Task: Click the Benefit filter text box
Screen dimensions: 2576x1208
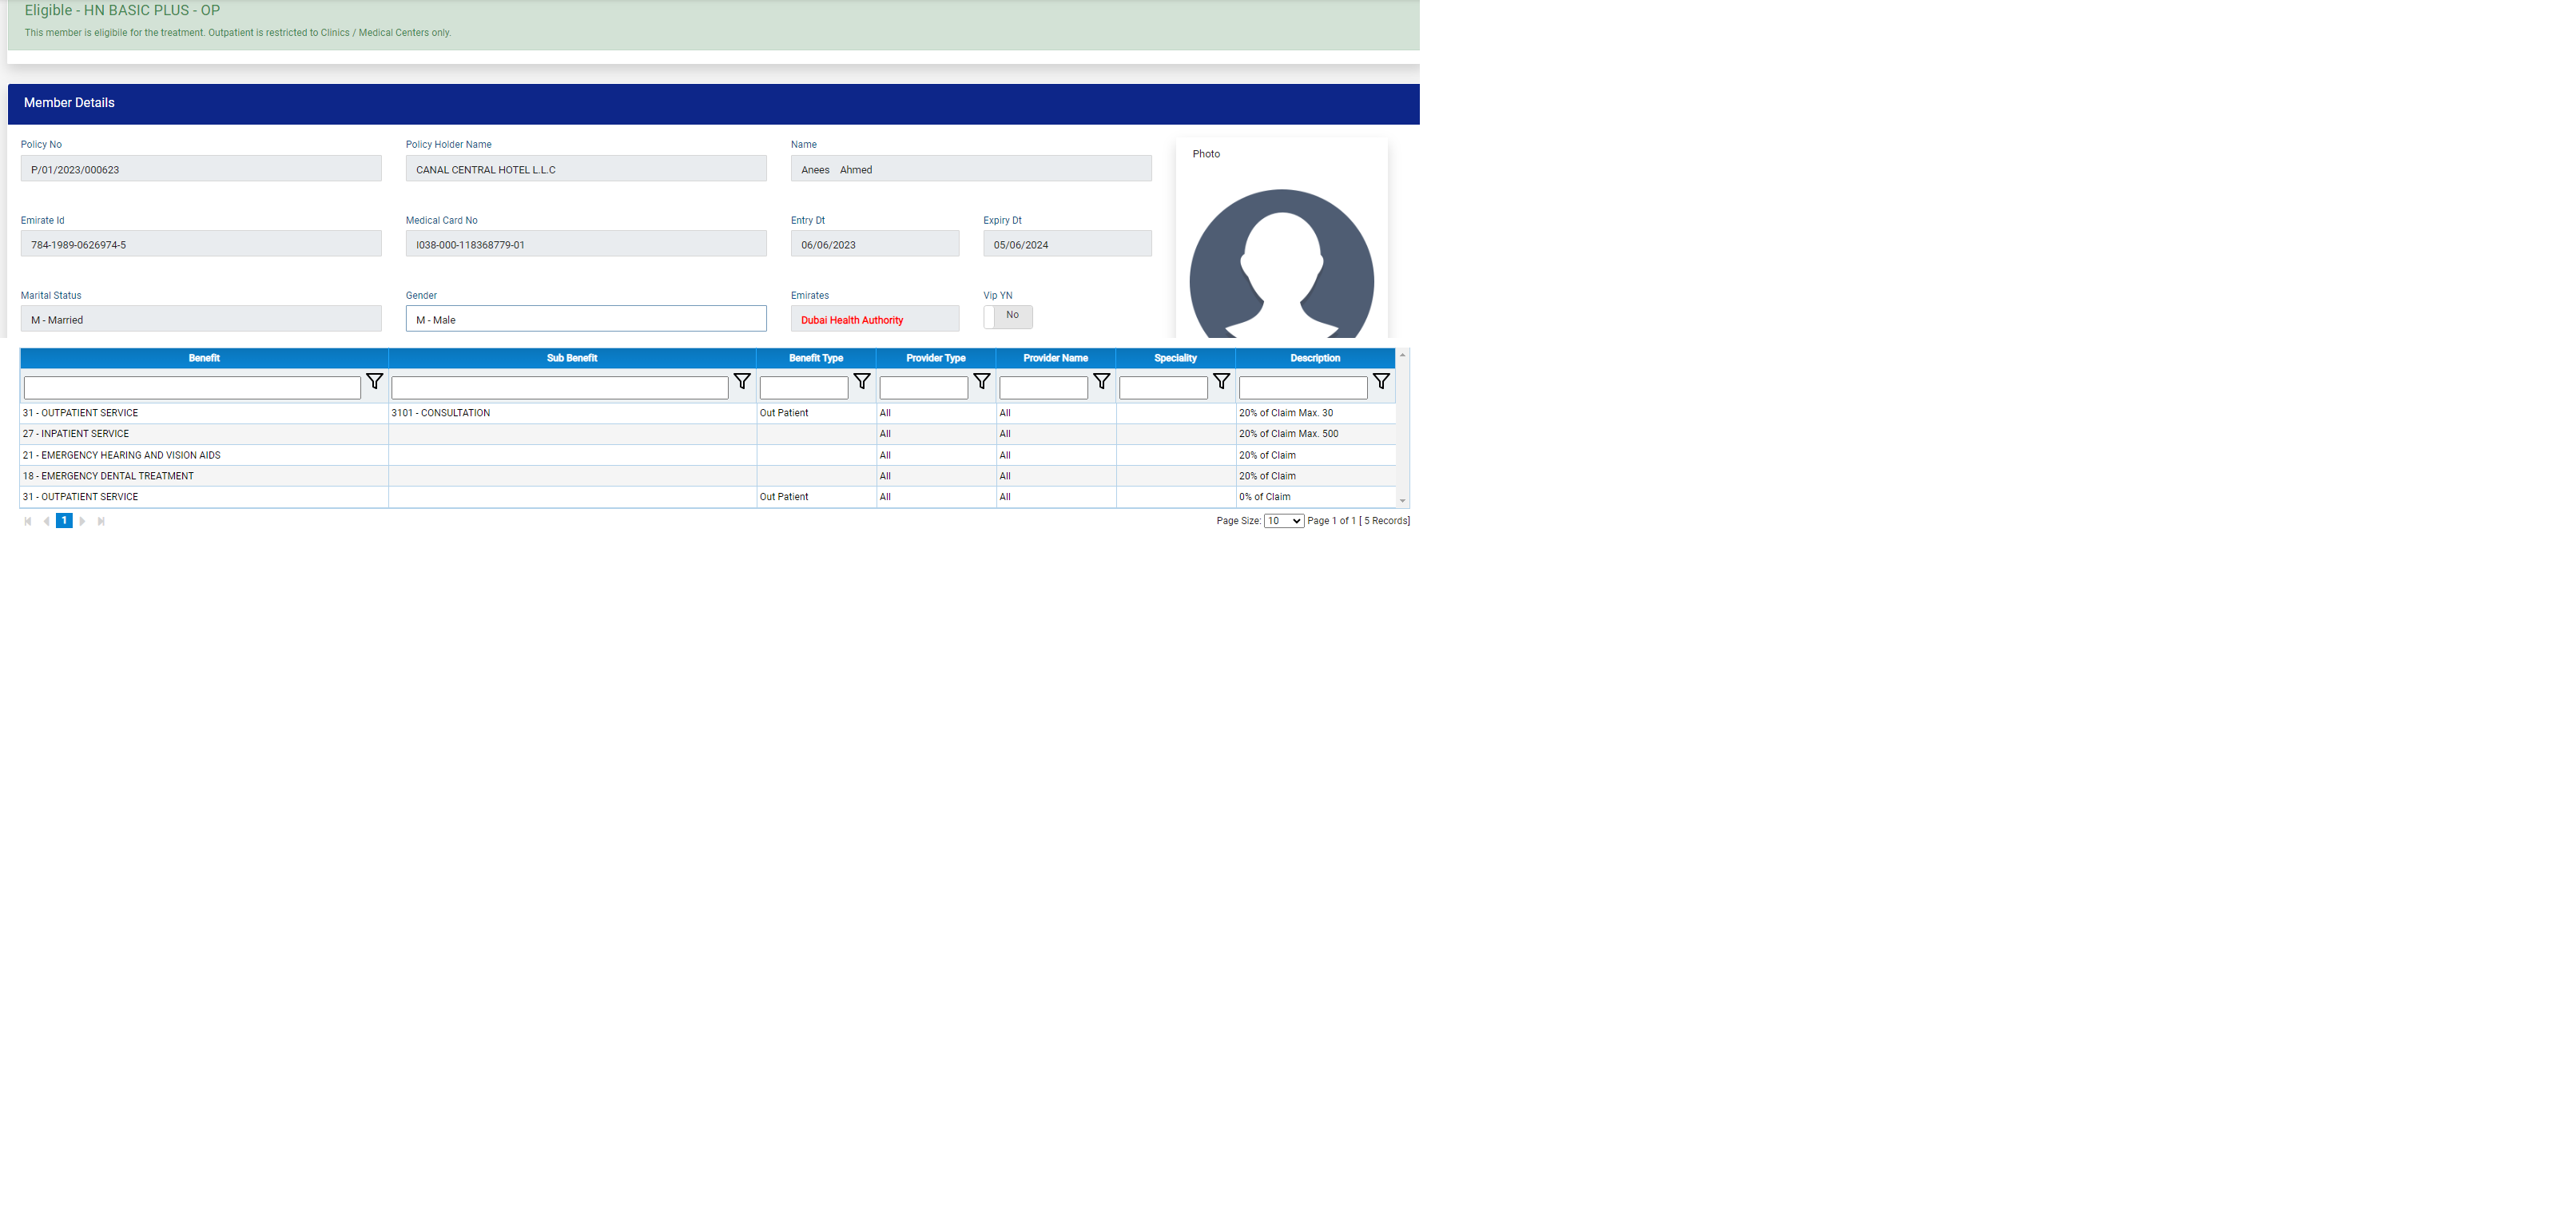Action: tap(192, 388)
